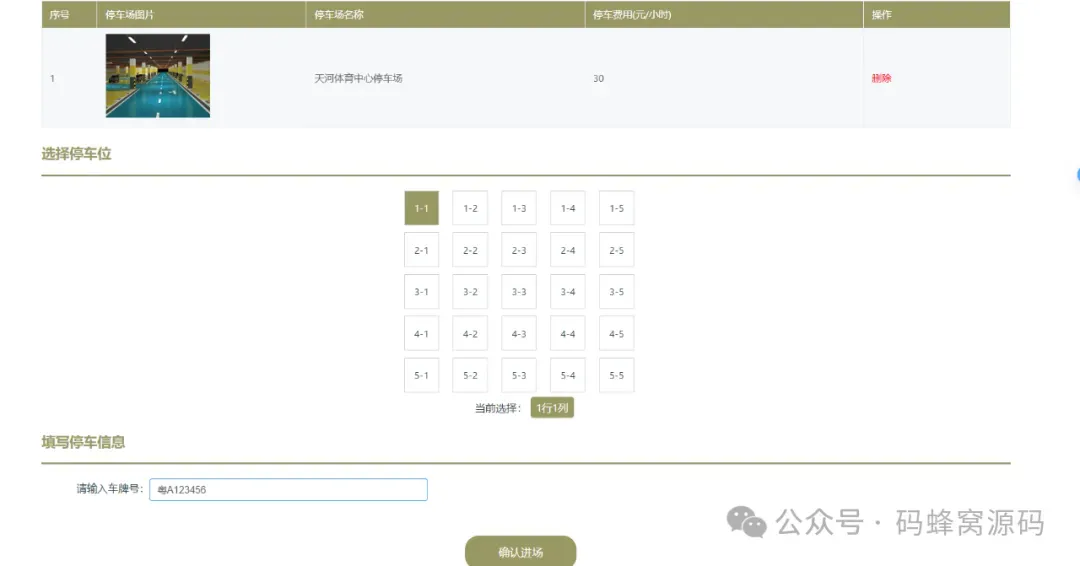1080x566 pixels.
Task: Pick parking space 2-3
Action: [x=519, y=250]
